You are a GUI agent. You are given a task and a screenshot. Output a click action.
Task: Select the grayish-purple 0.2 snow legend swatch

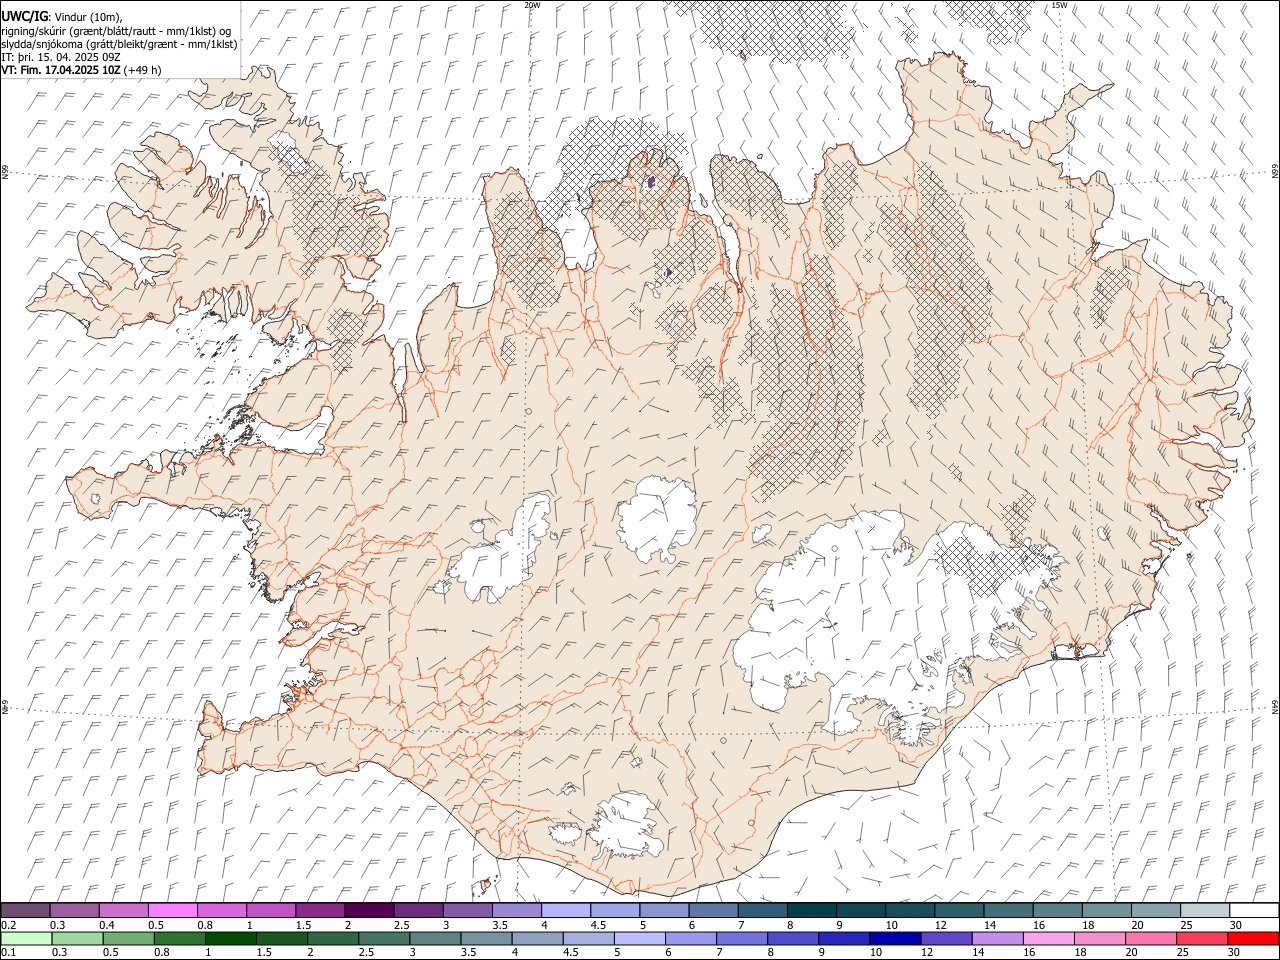tap(26, 910)
